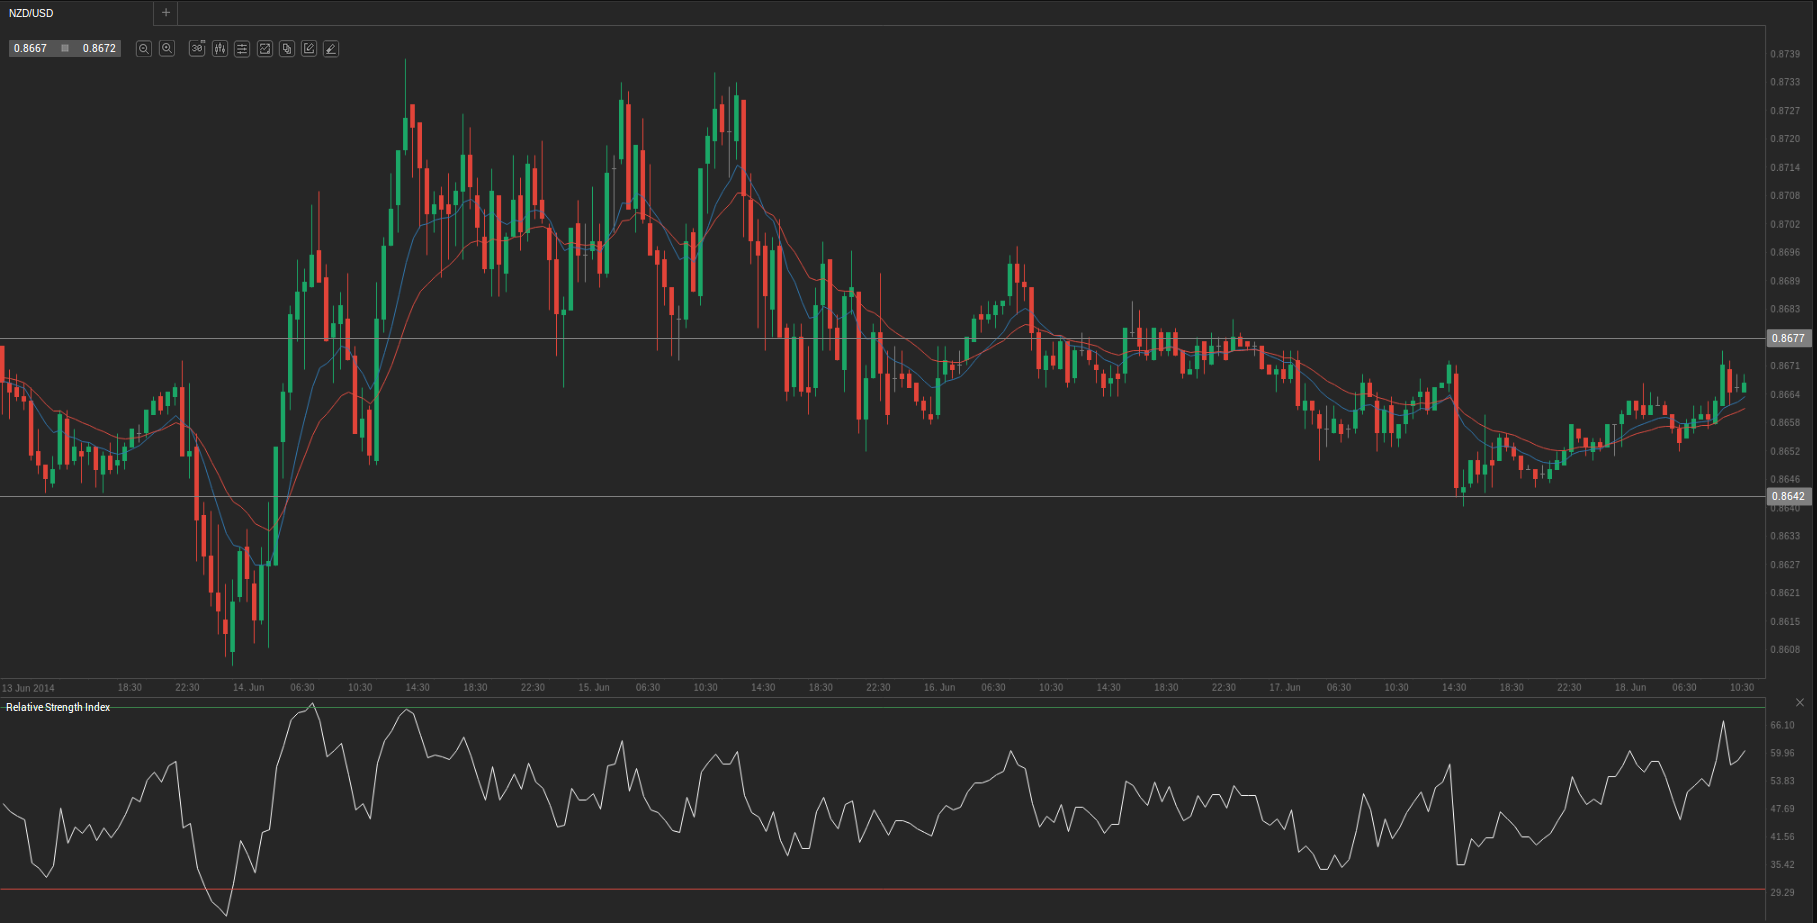Click the 0.8608 price axis label
1817x923 pixels.
point(1785,650)
